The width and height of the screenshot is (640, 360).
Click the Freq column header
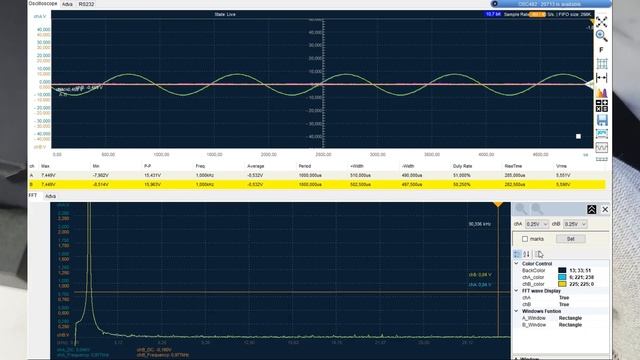pos(200,166)
